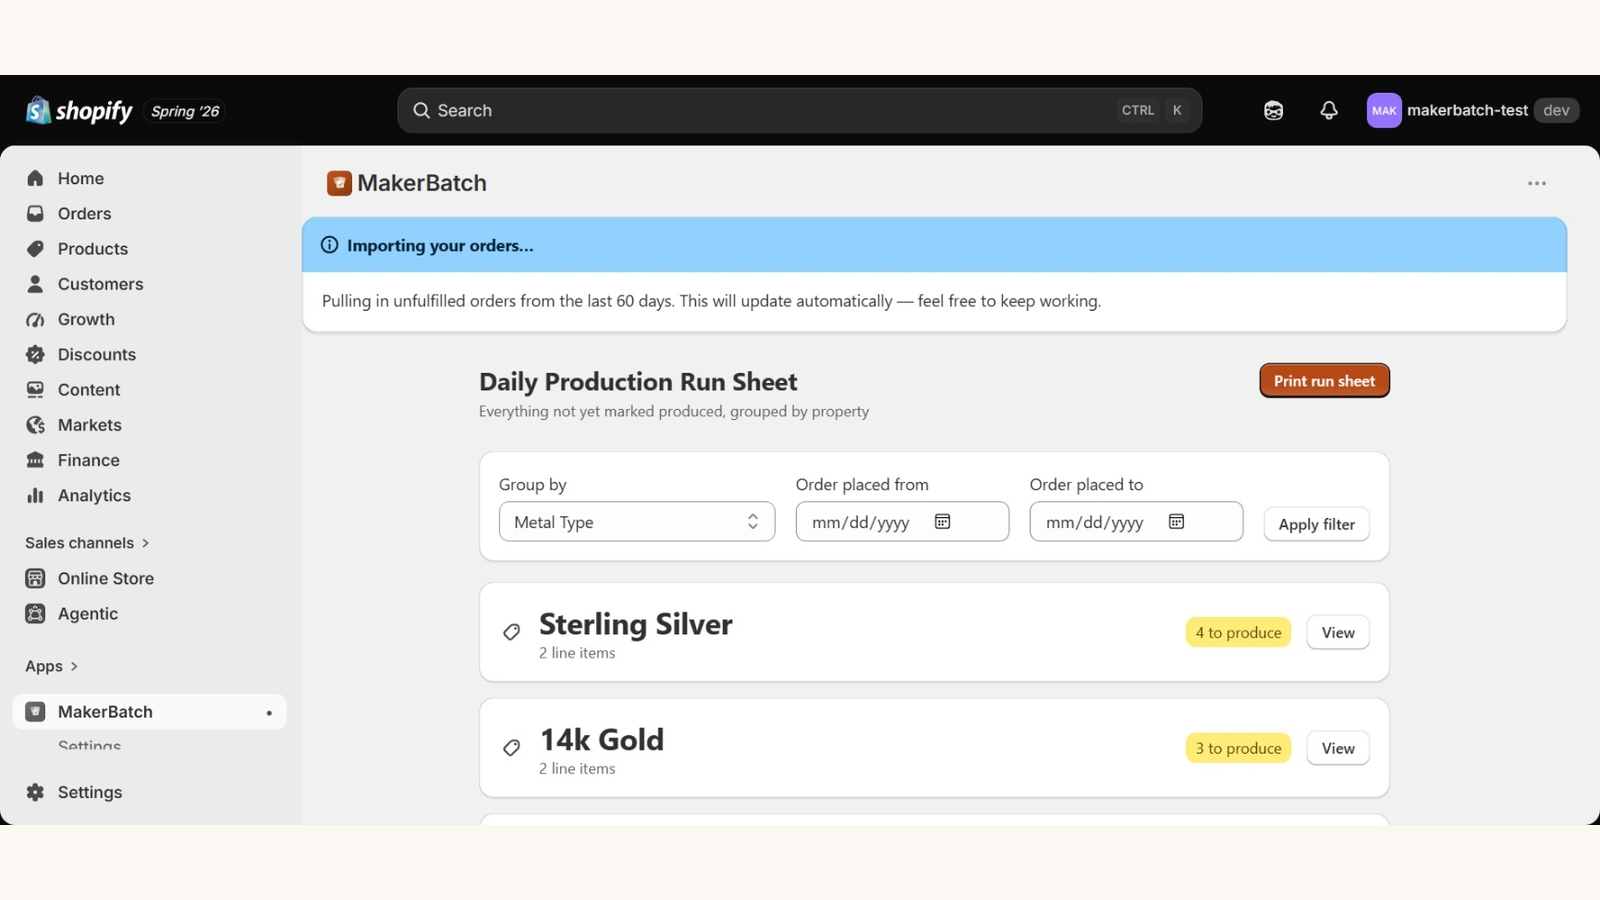Open Products in the sidebar

[150, 248]
